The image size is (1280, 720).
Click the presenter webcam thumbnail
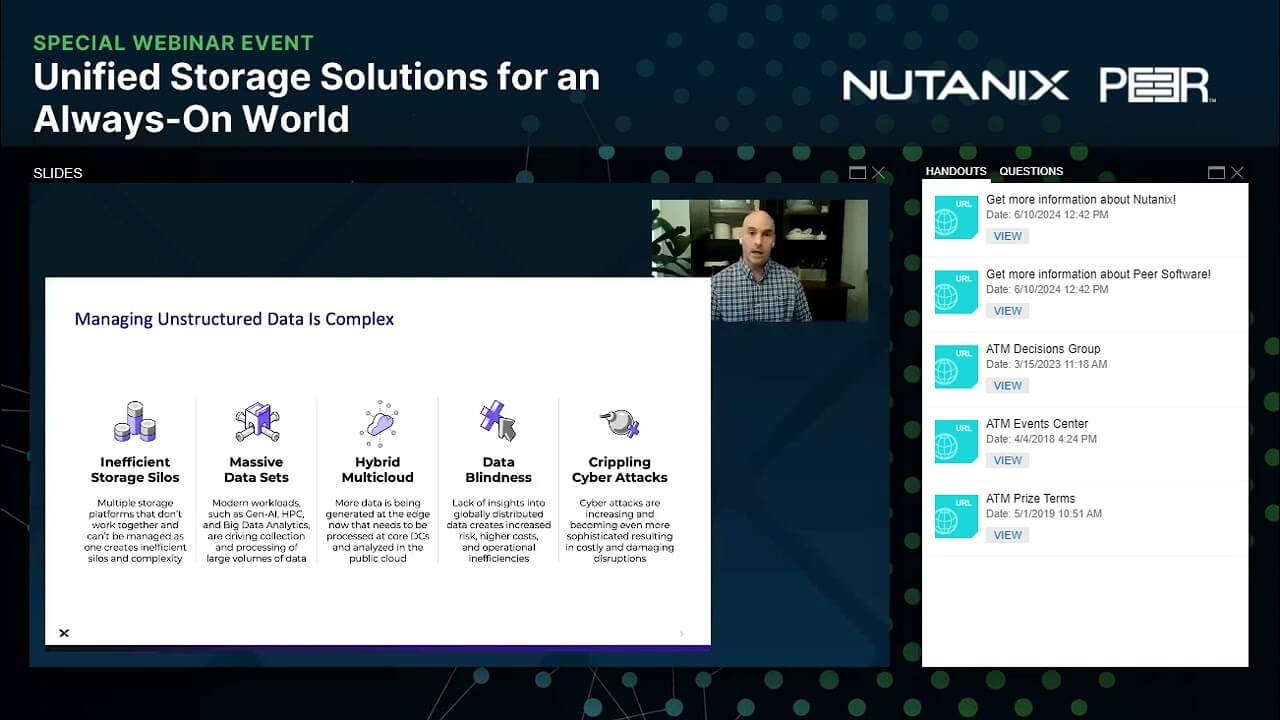760,260
